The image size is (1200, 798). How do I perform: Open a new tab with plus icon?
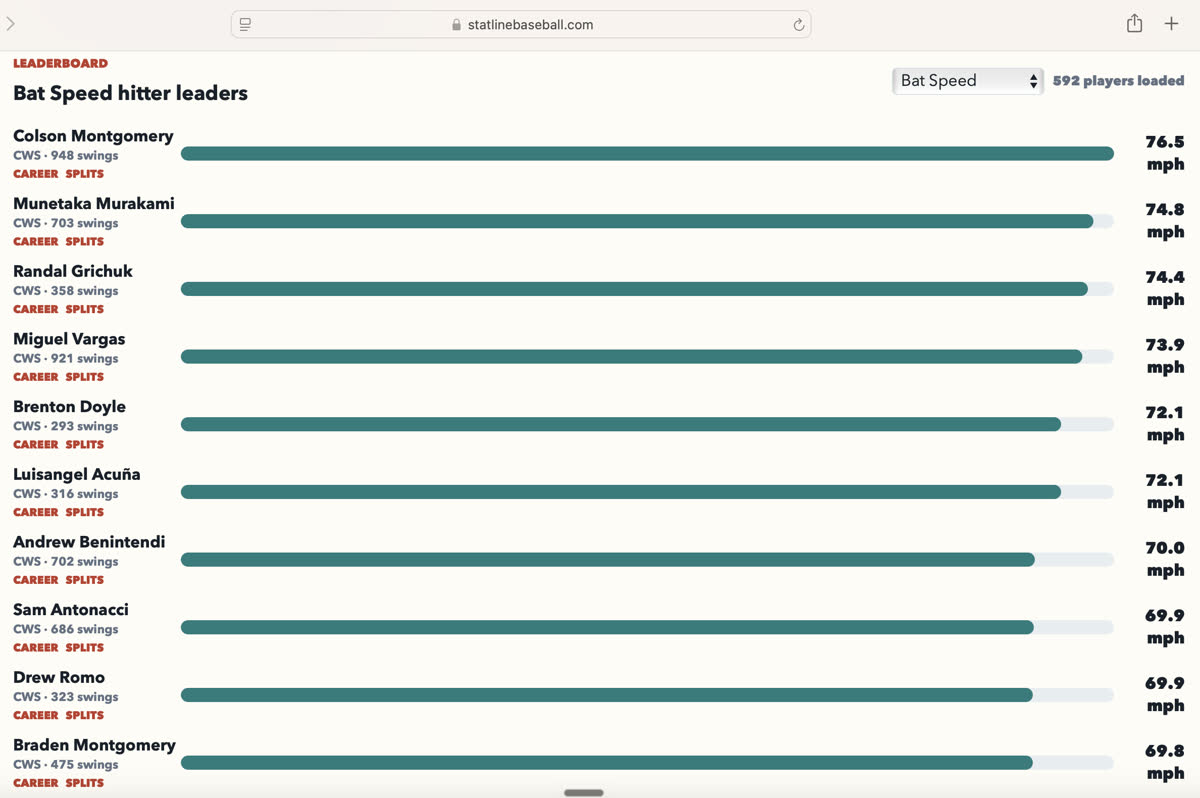pos(1171,24)
